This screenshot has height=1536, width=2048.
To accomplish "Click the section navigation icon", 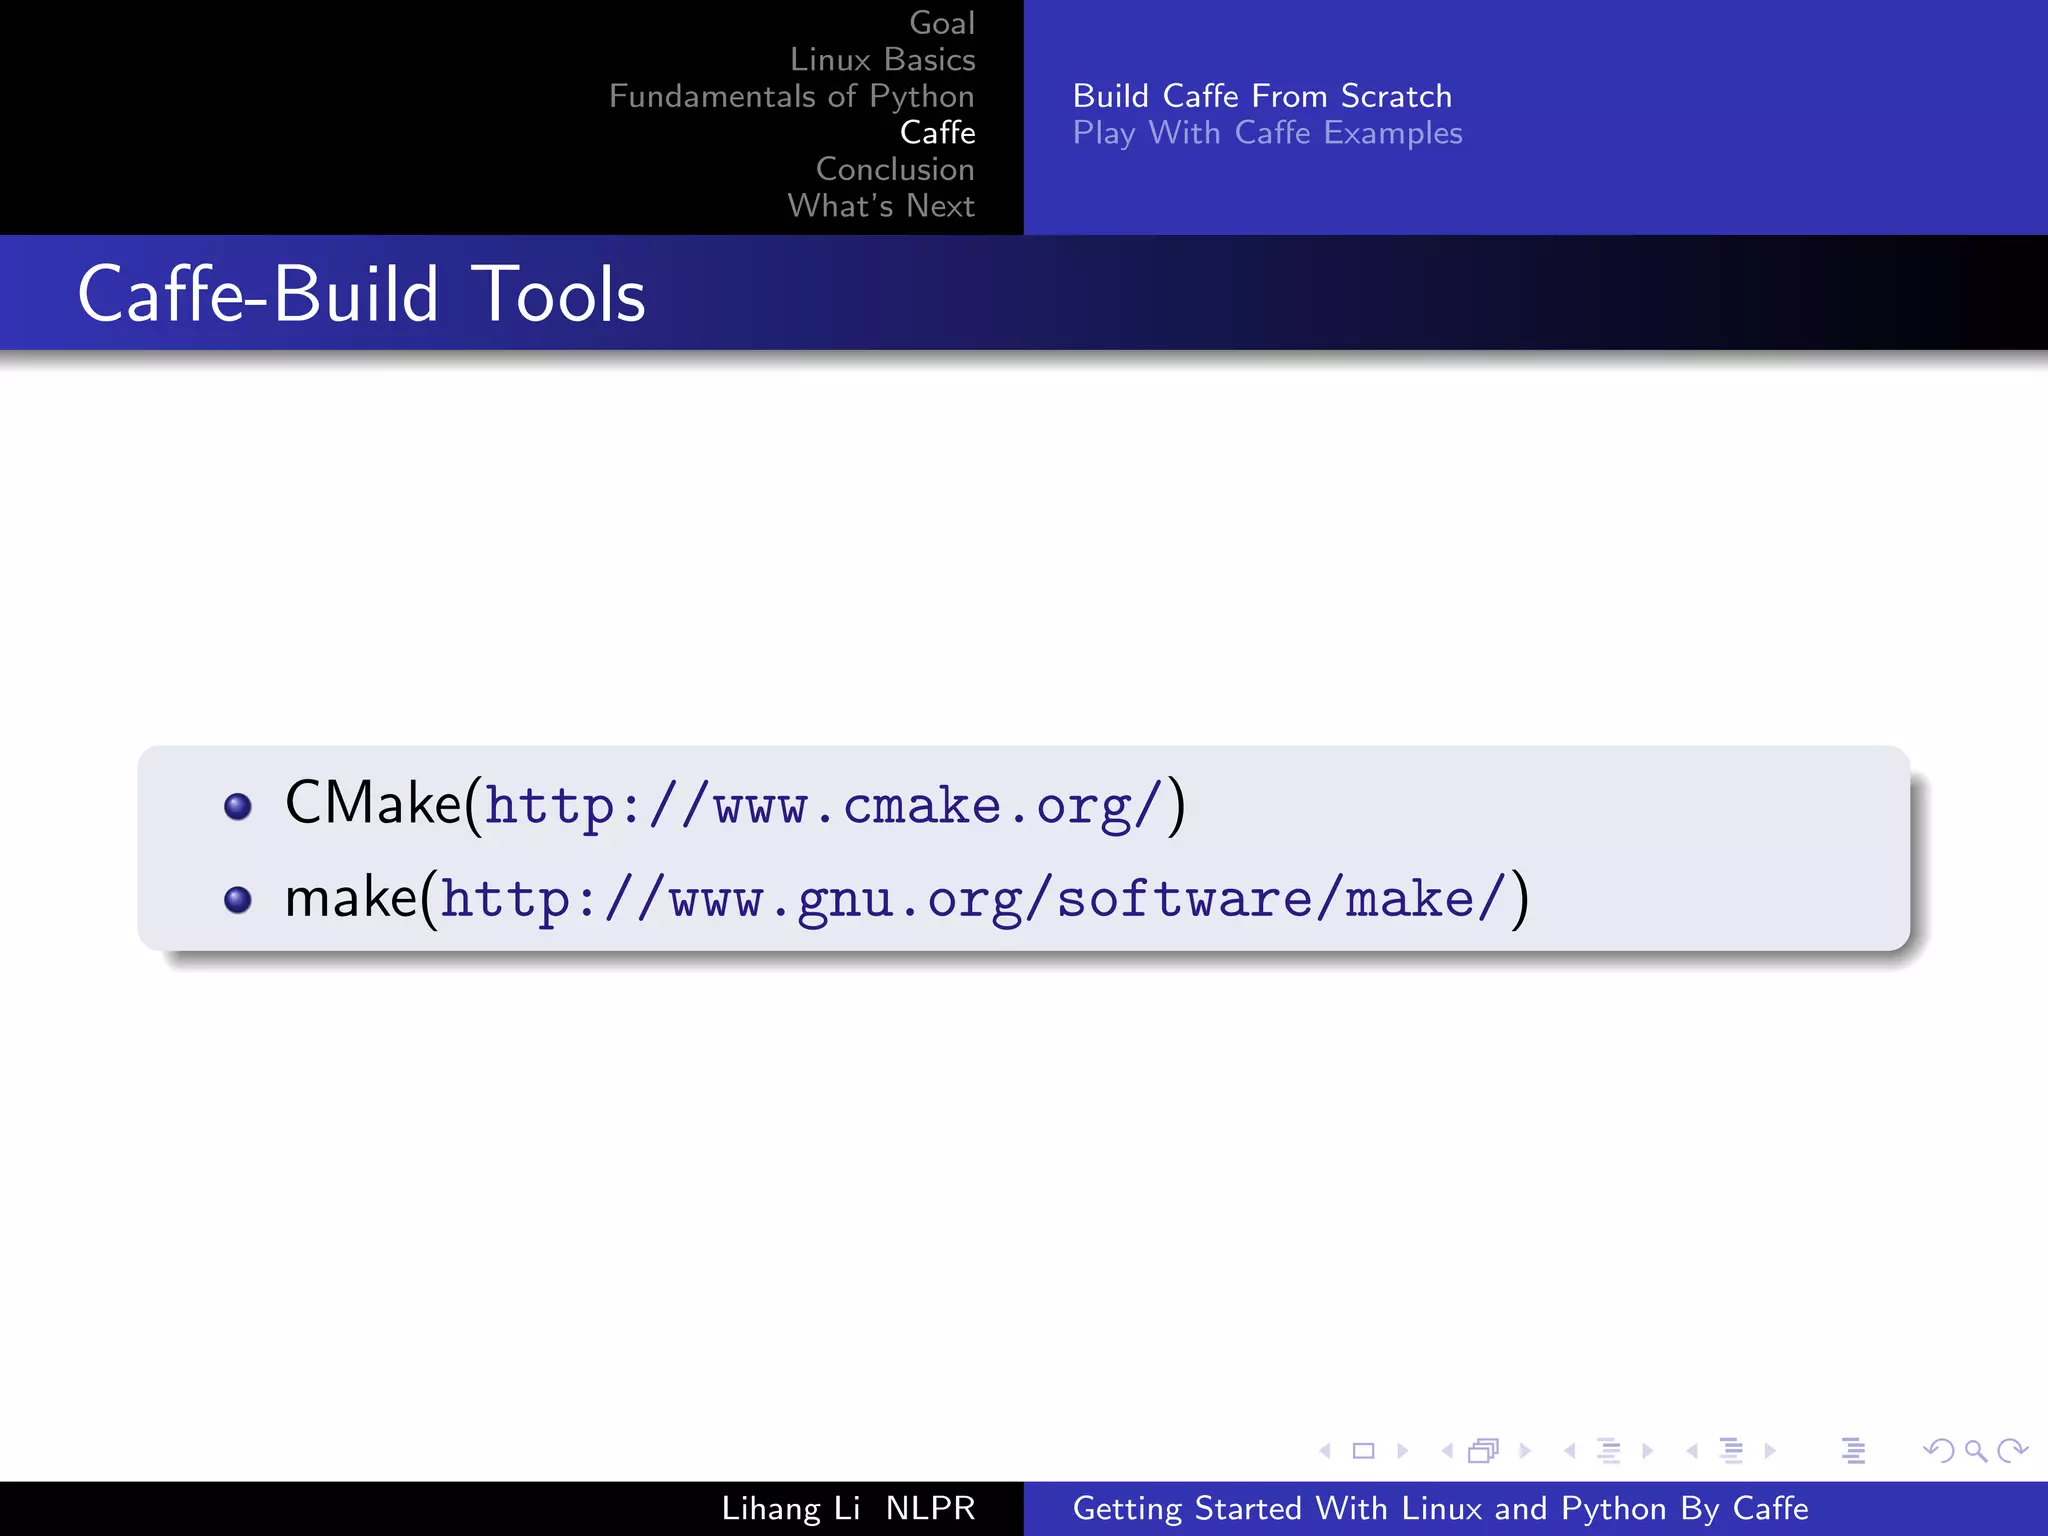I will [1731, 1451].
